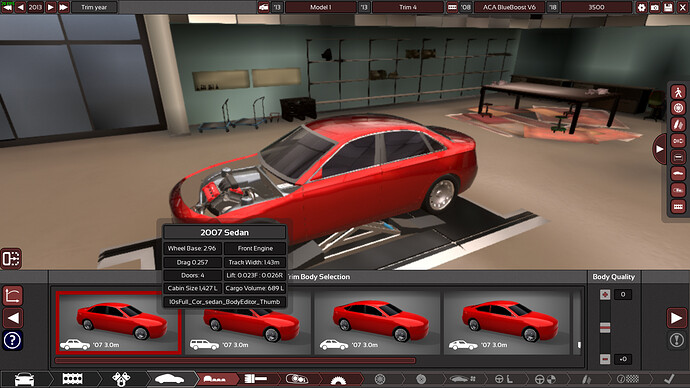Image resolution: width=690 pixels, height=388 pixels.
Task: Select the third body thumbnail
Action: pos(377,322)
